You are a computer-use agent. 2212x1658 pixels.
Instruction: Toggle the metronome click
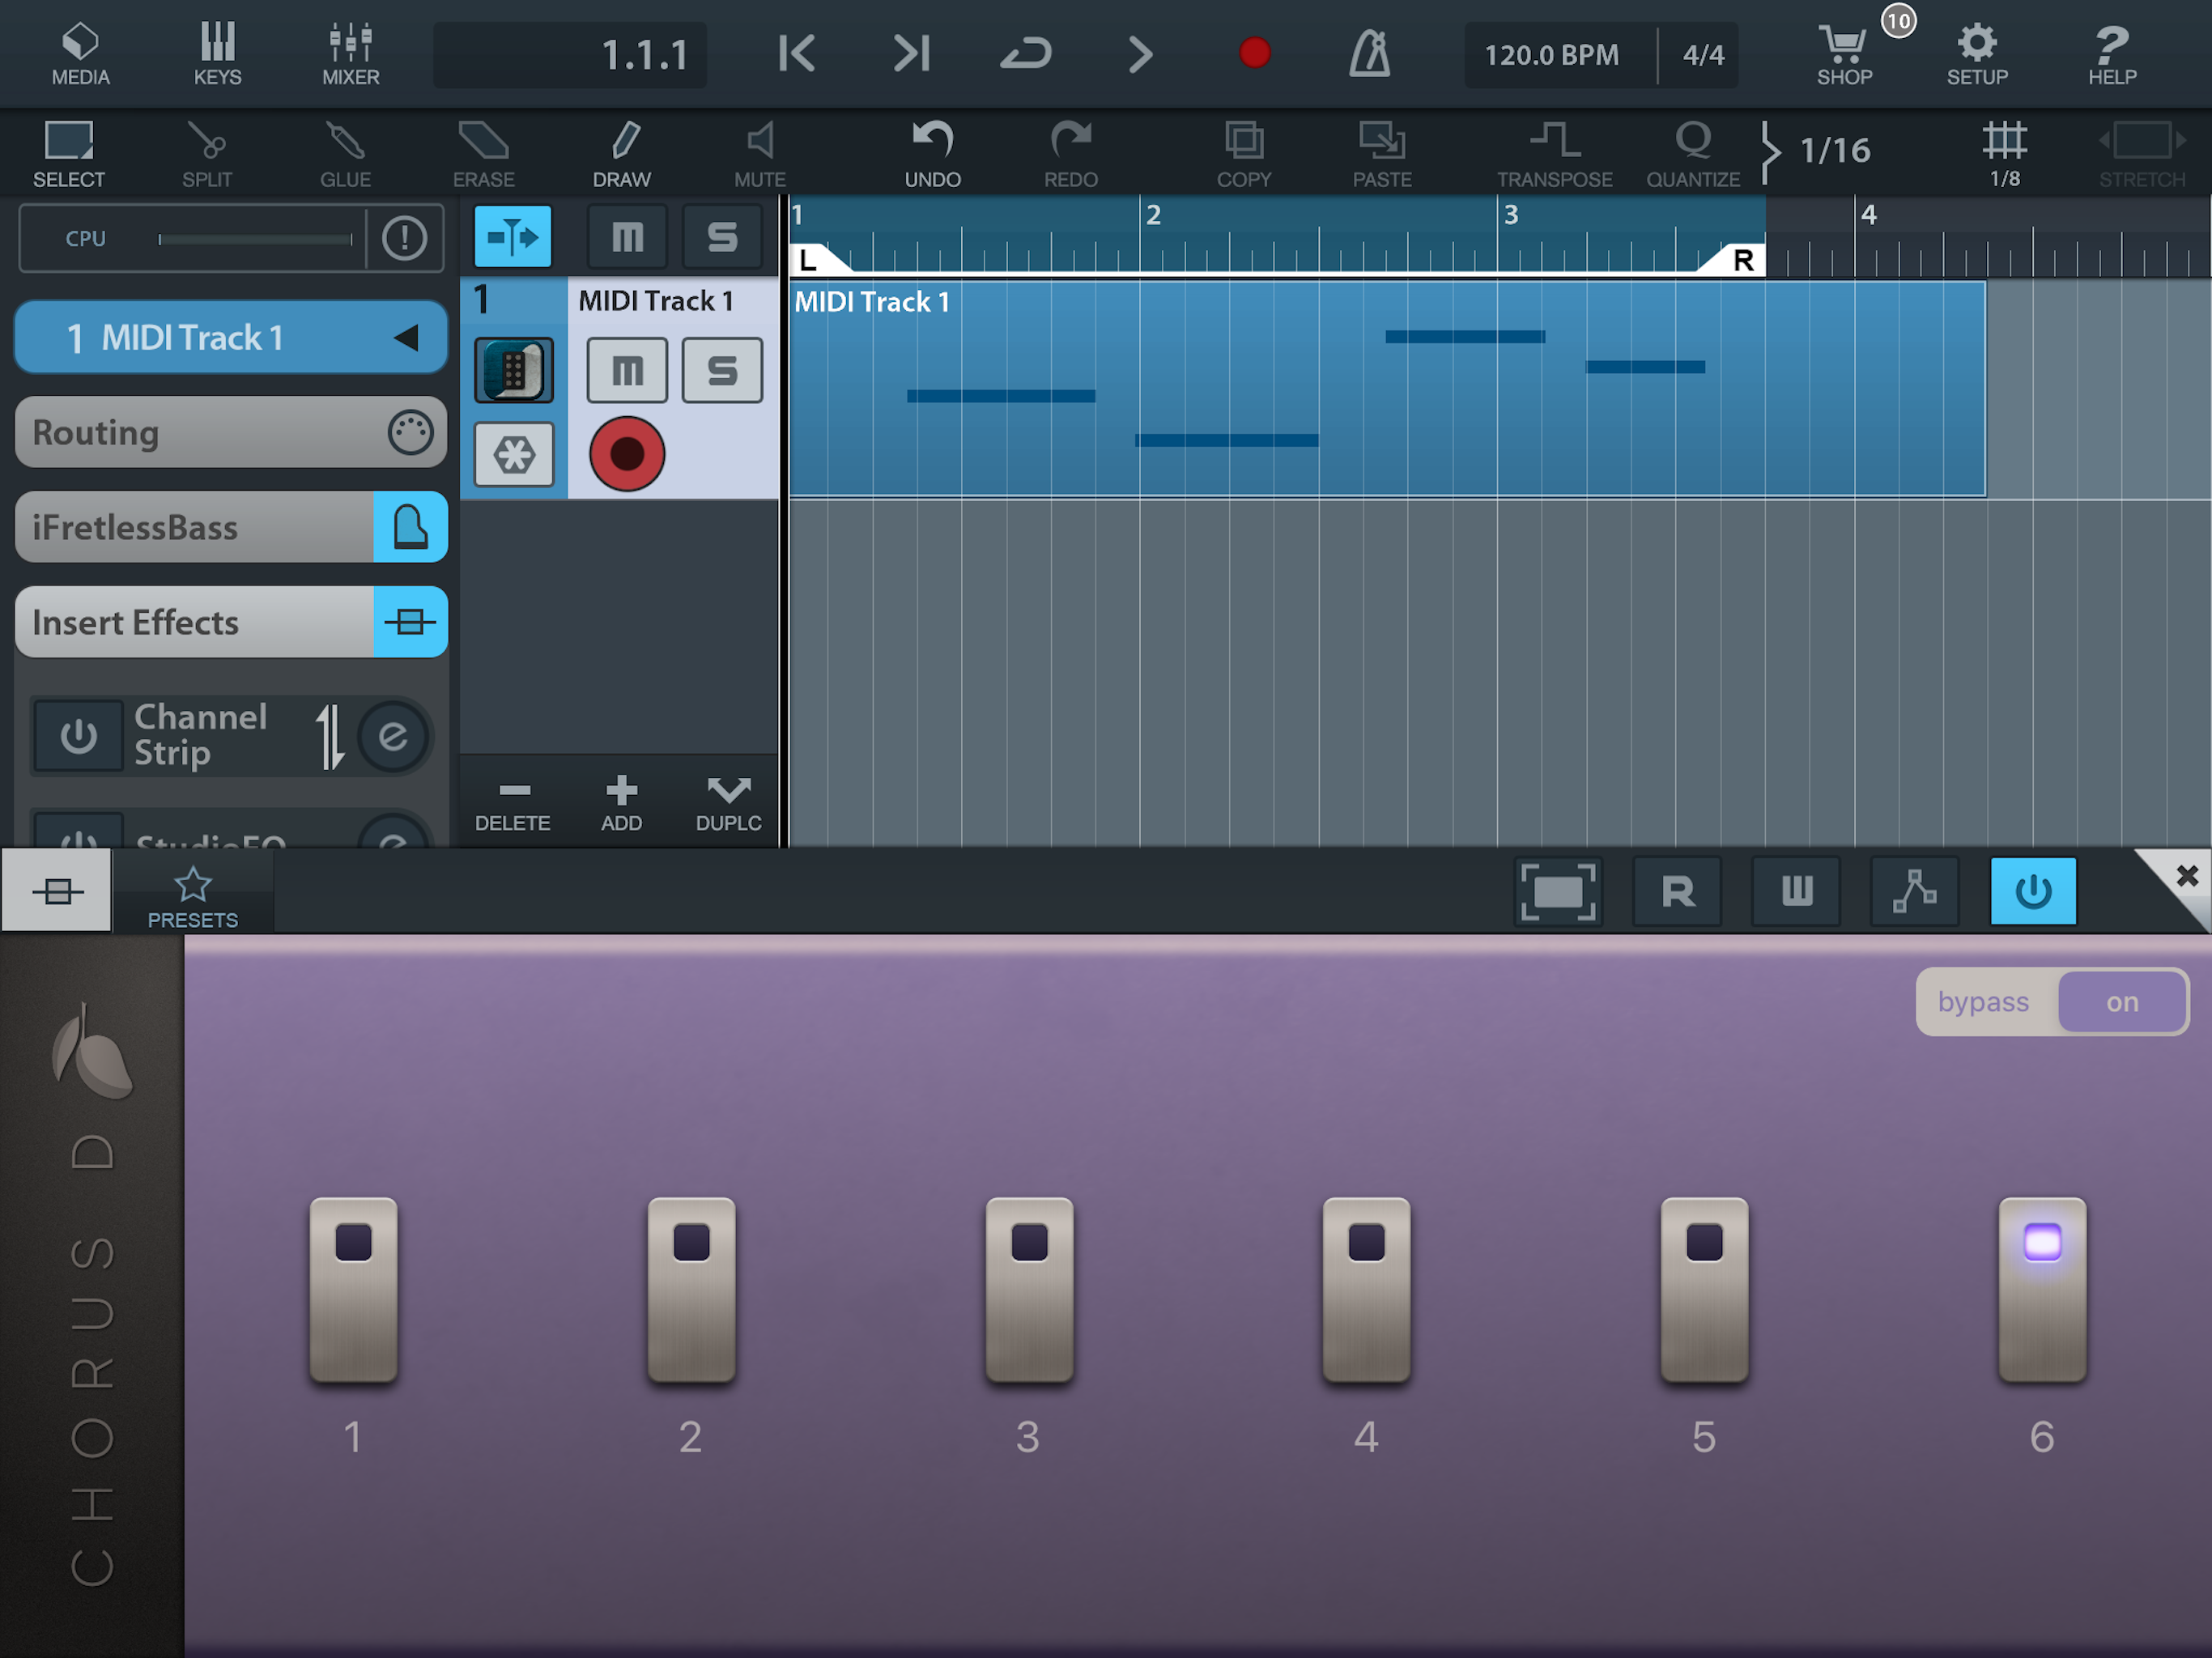(1369, 53)
